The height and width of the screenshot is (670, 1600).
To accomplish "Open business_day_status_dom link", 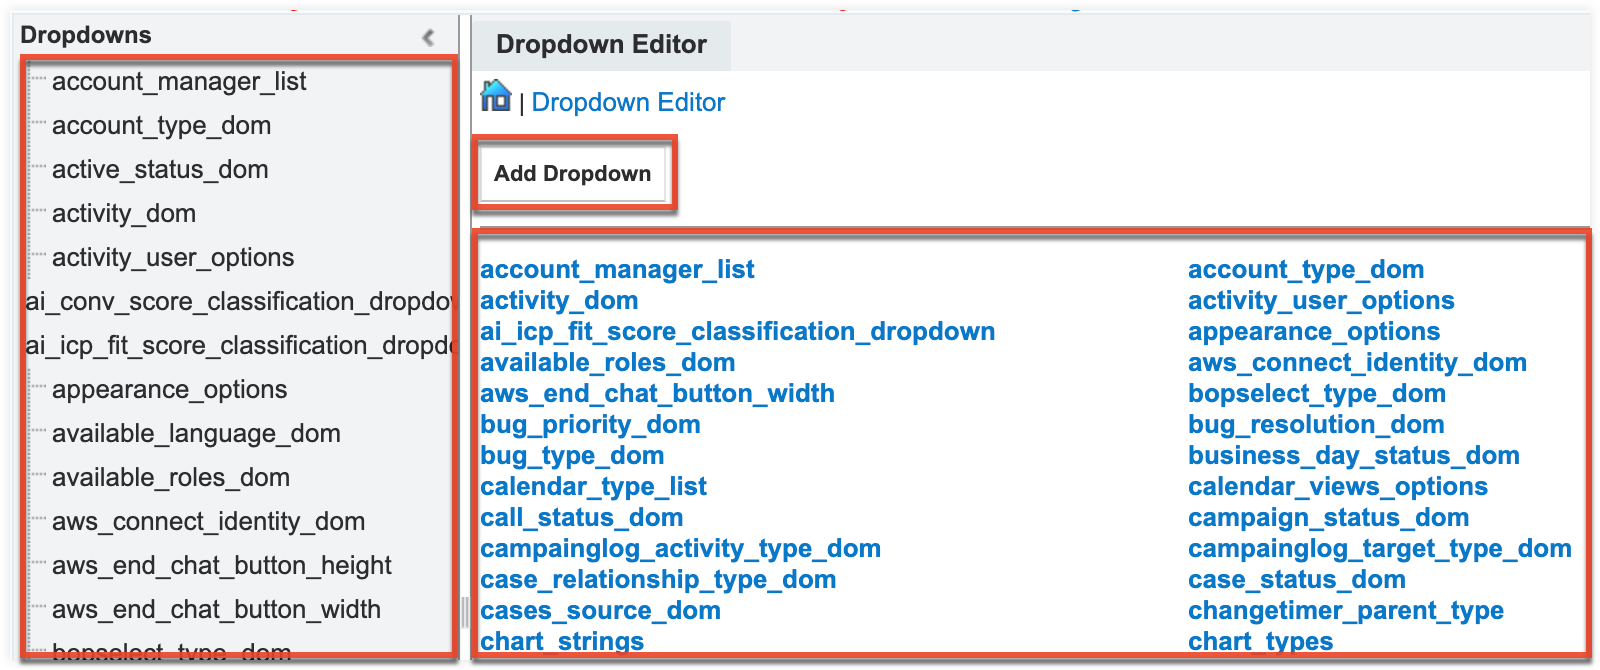I will coord(1354,456).
